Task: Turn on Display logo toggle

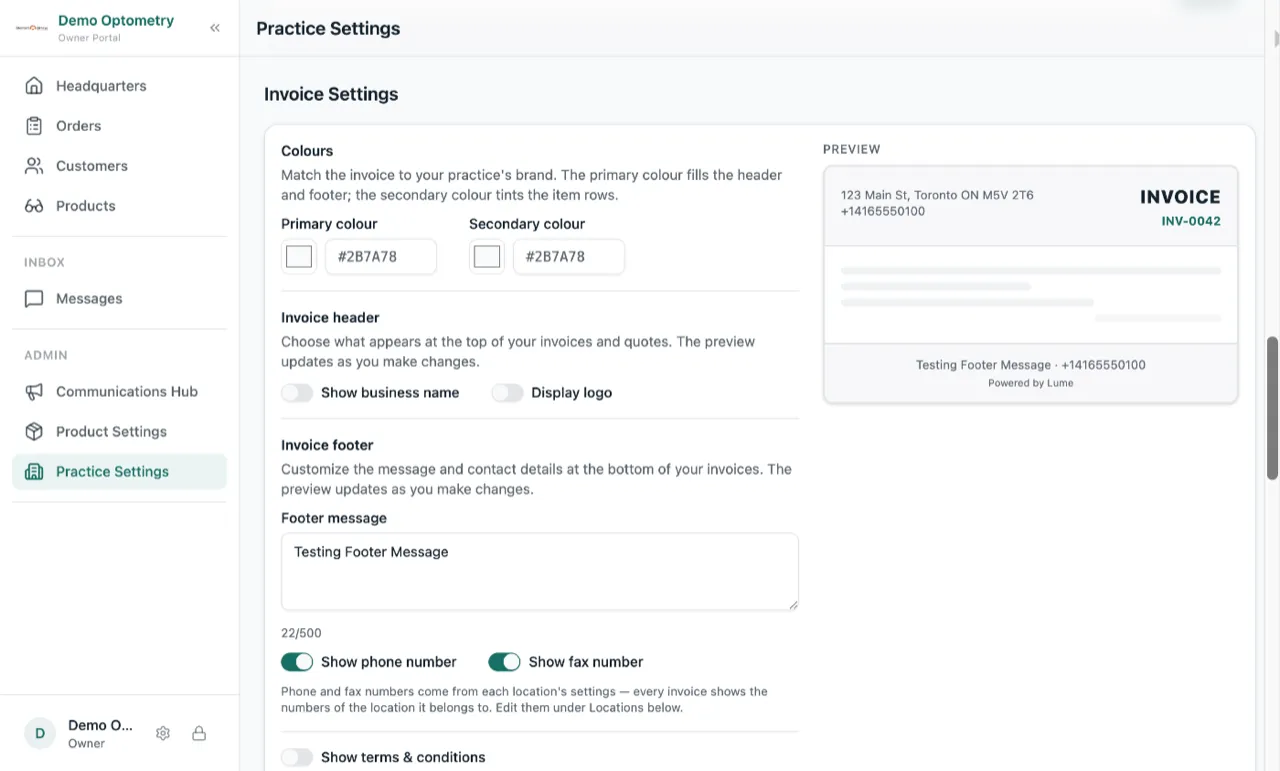Action: click(x=507, y=393)
